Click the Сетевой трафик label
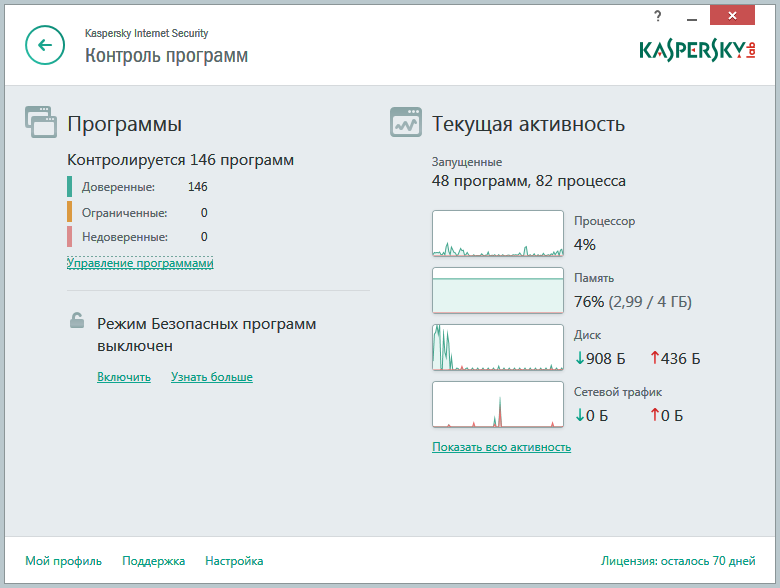The width and height of the screenshot is (780, 588). tap(618, 392)
